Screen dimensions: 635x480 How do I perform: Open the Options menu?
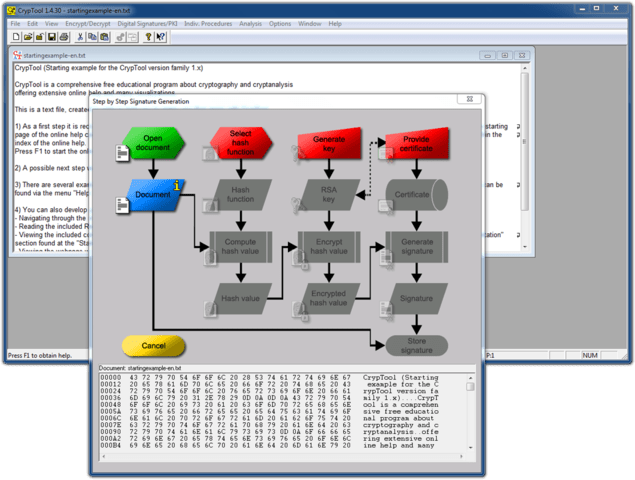coord(280,24)
